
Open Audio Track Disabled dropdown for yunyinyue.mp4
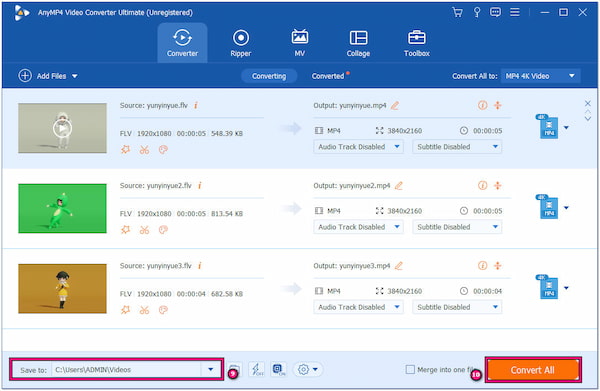click(x=359, y=147)
